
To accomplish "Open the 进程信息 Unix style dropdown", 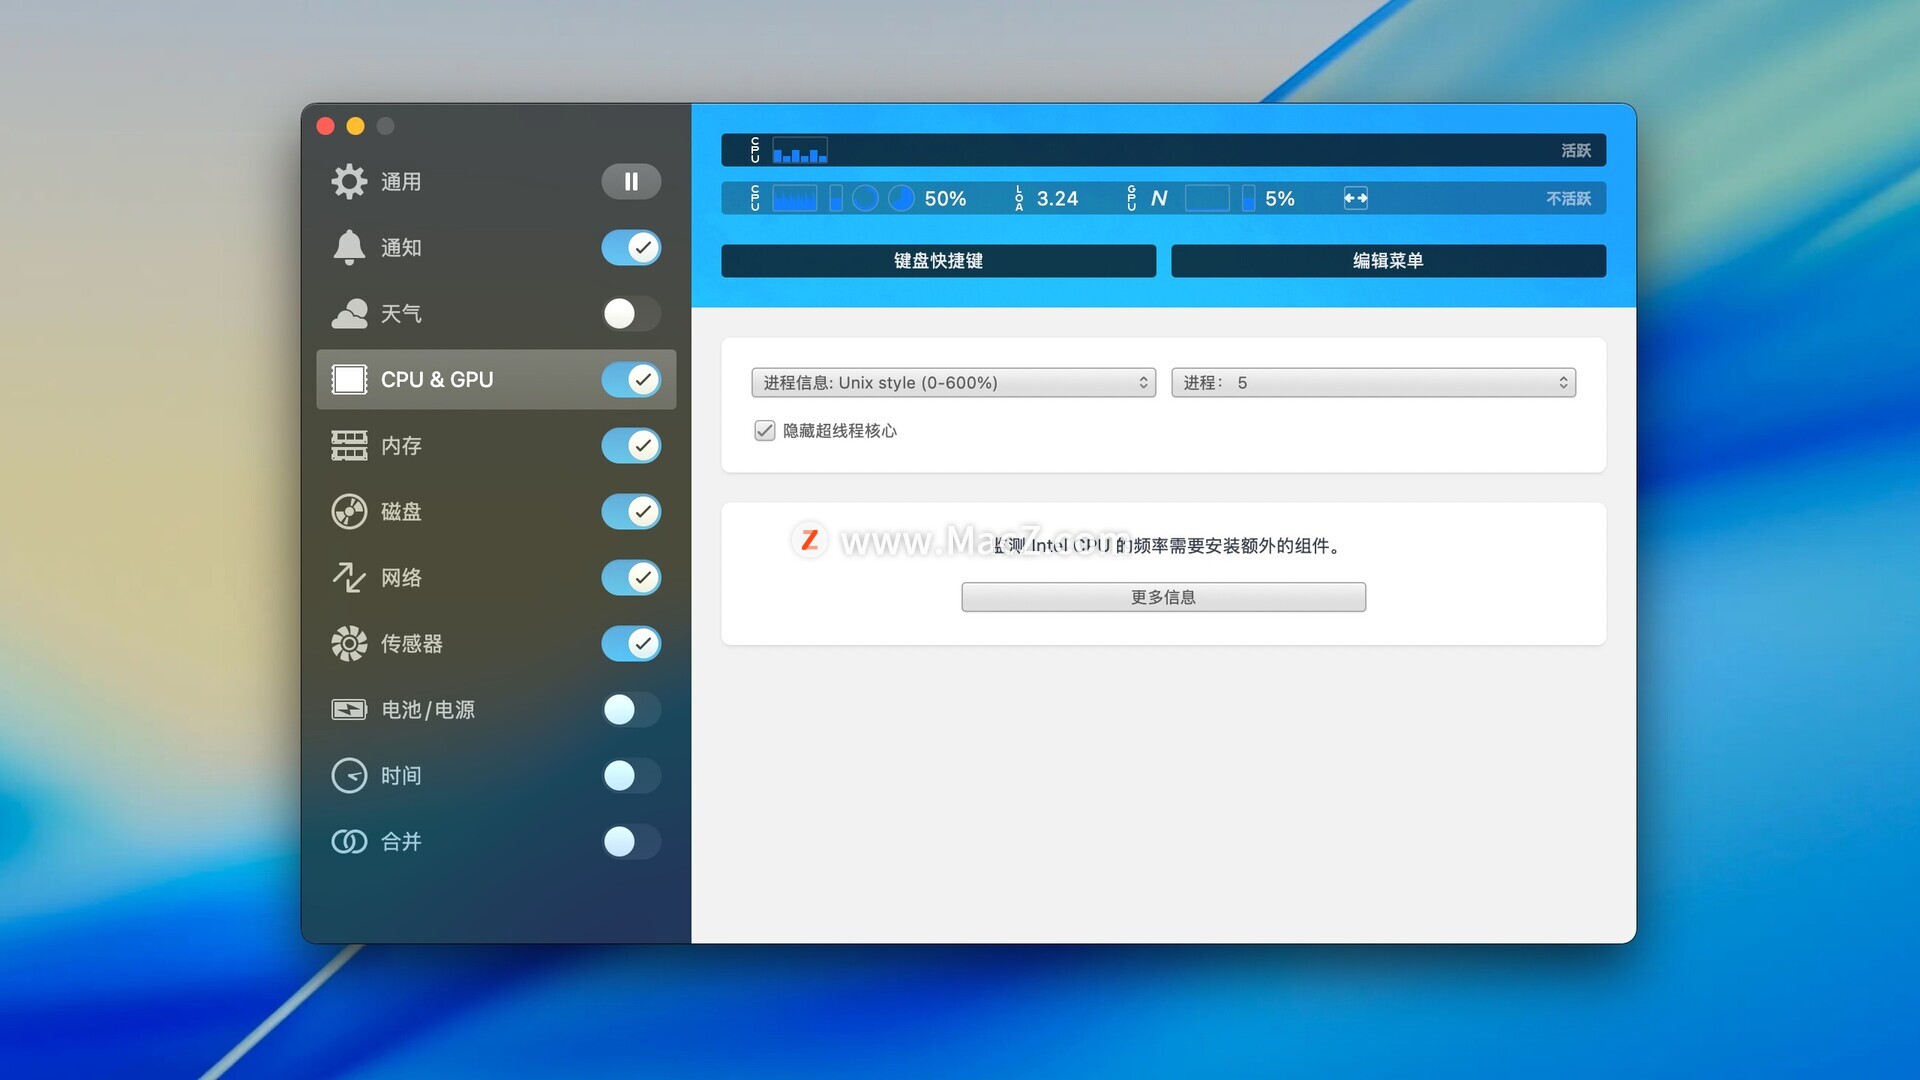I will tap(953, 383).
